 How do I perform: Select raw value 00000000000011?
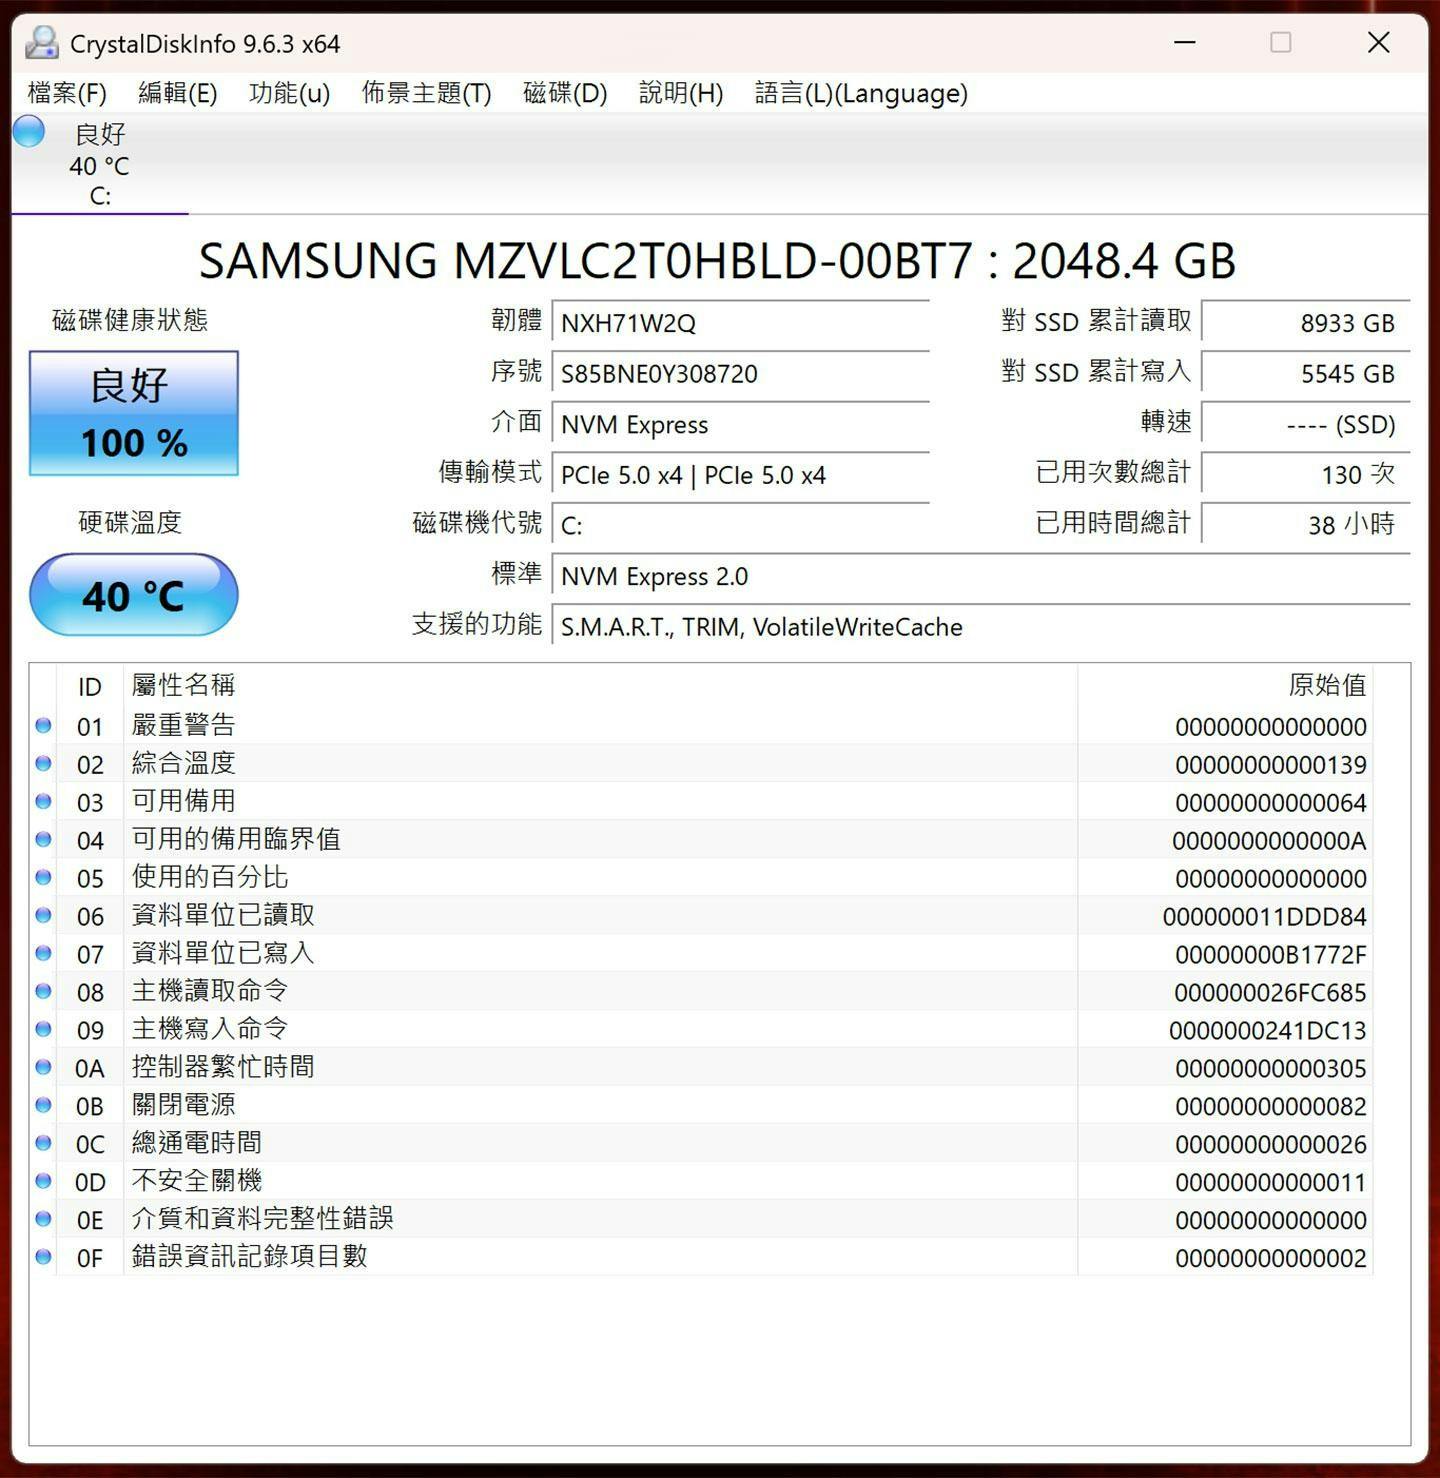pos(1270,1183)
